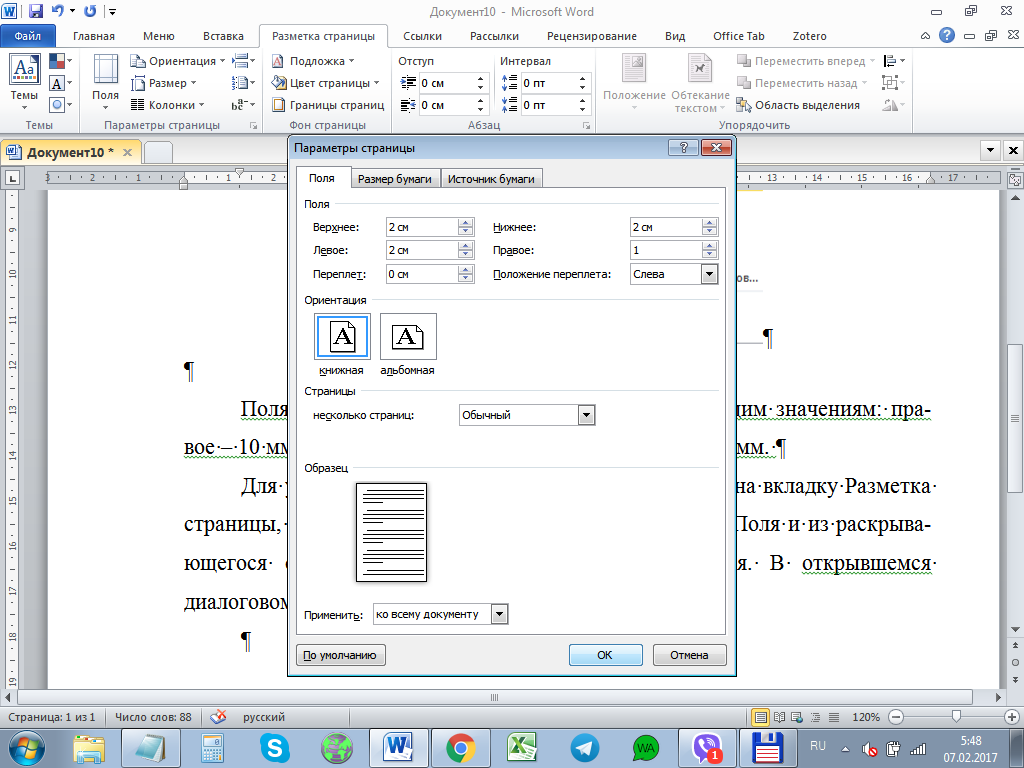Screen dimensions: 1024x768
Task: Open the русский language status indicator
Action: 264,717
